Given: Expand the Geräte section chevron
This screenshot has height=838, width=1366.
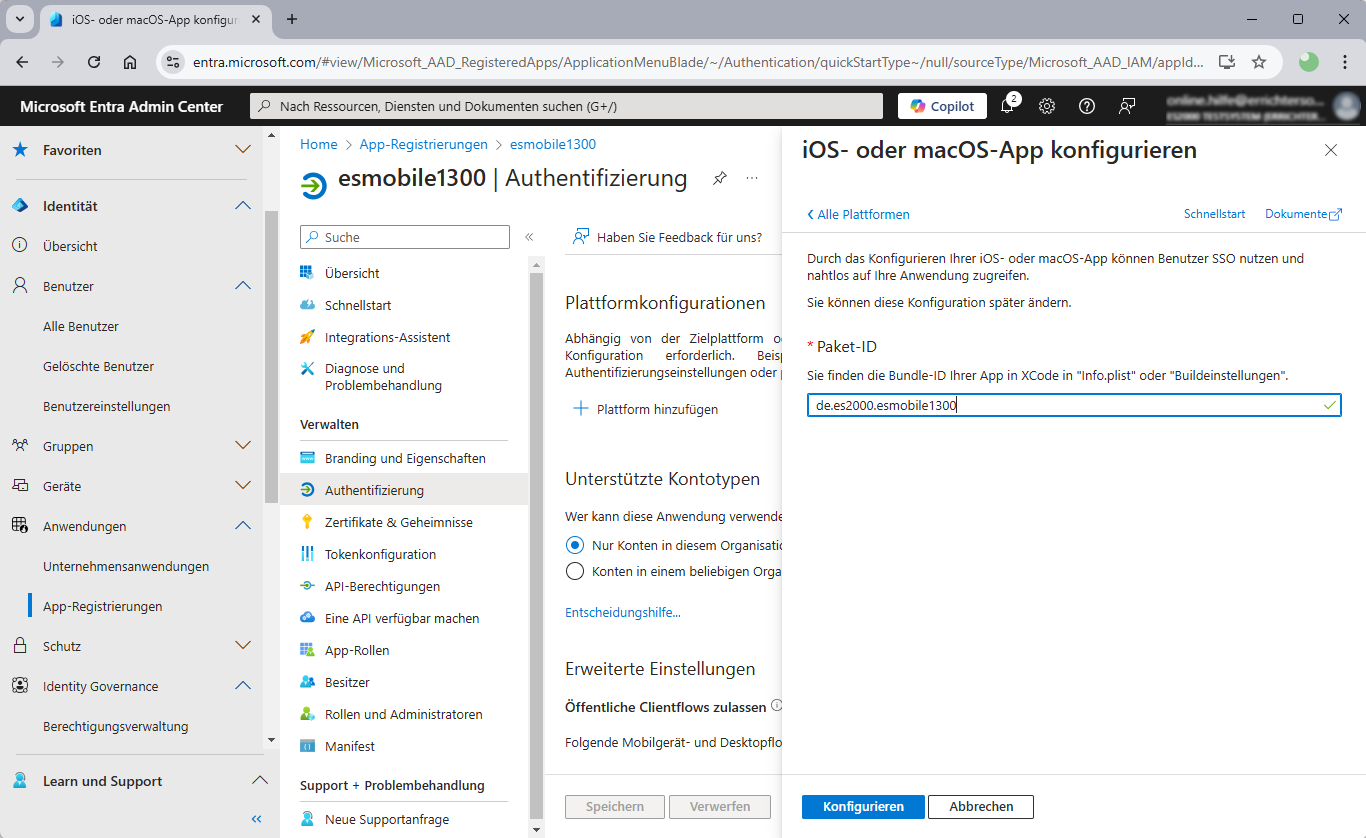Looking at the screenshot, I should (x=242, y=486).
